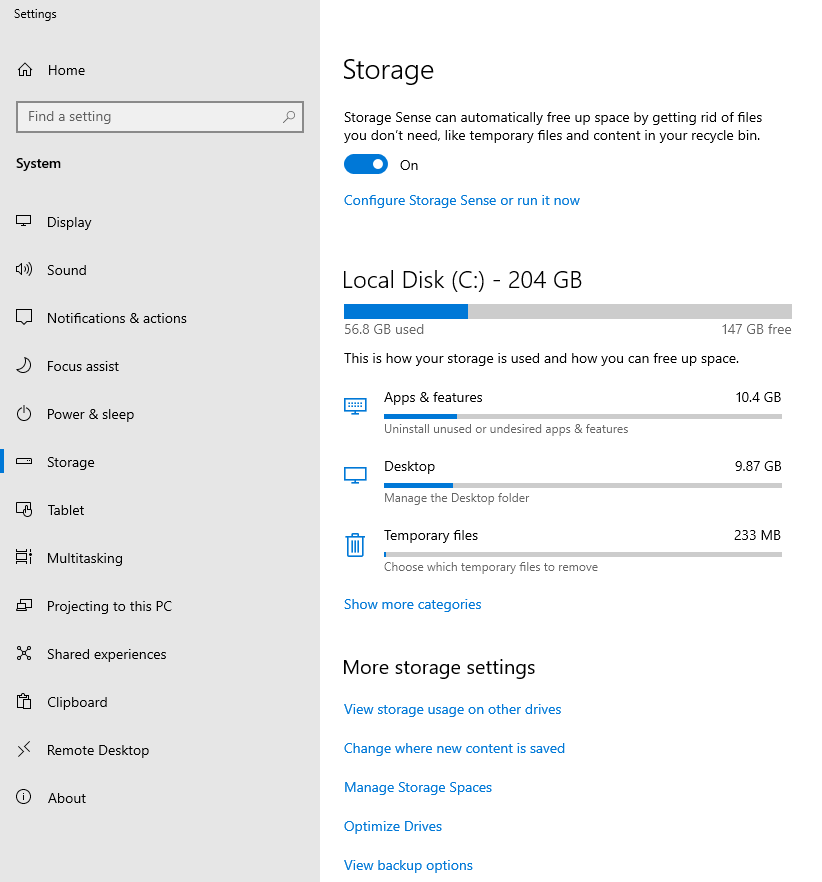Click the Tablet icon
The width and height of the screenshot is (822, 882).
[24, 510]
